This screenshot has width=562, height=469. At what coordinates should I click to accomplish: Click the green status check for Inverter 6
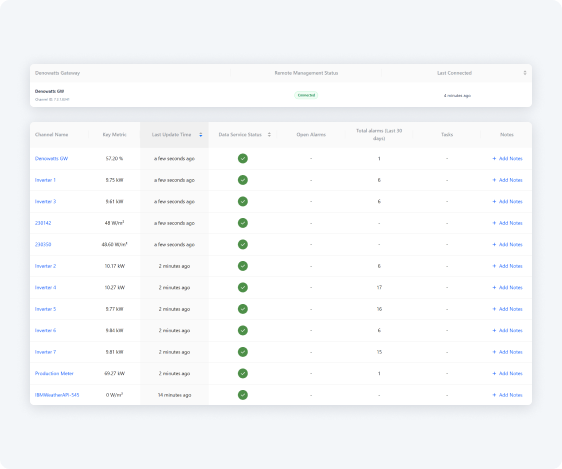(243, 330)
